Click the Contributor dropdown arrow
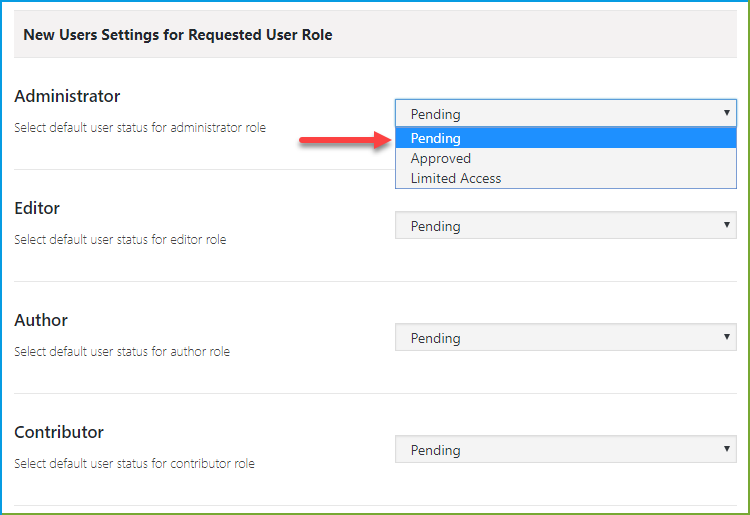750x515 pixels. point(727,450)
